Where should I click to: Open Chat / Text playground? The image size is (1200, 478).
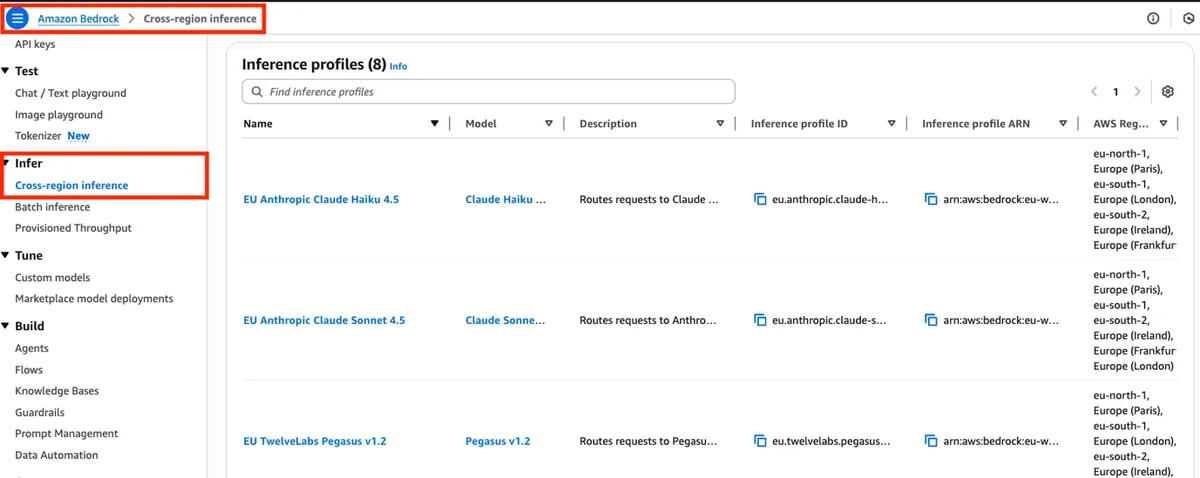click(71, 93)
